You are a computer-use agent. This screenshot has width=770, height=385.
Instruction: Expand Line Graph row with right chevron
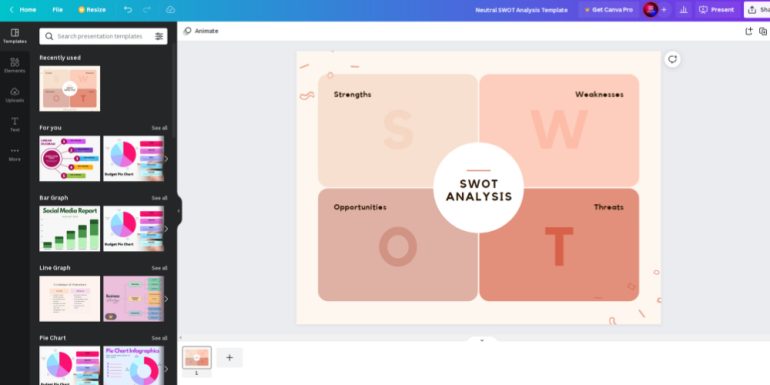pos(166,299)
